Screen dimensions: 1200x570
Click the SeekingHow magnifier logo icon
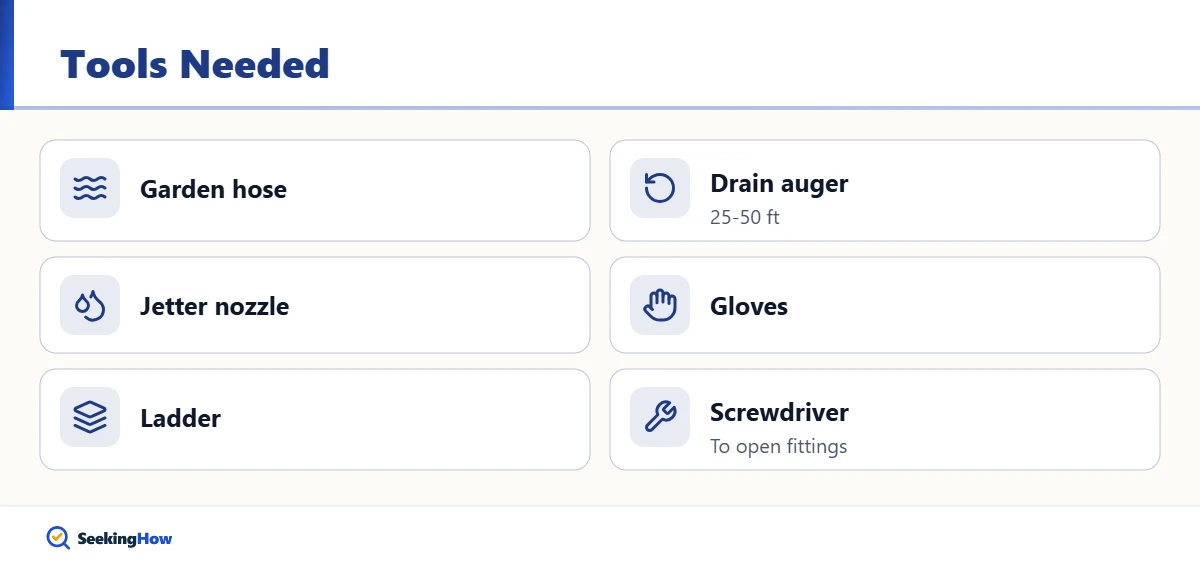(x=58, y=538)
